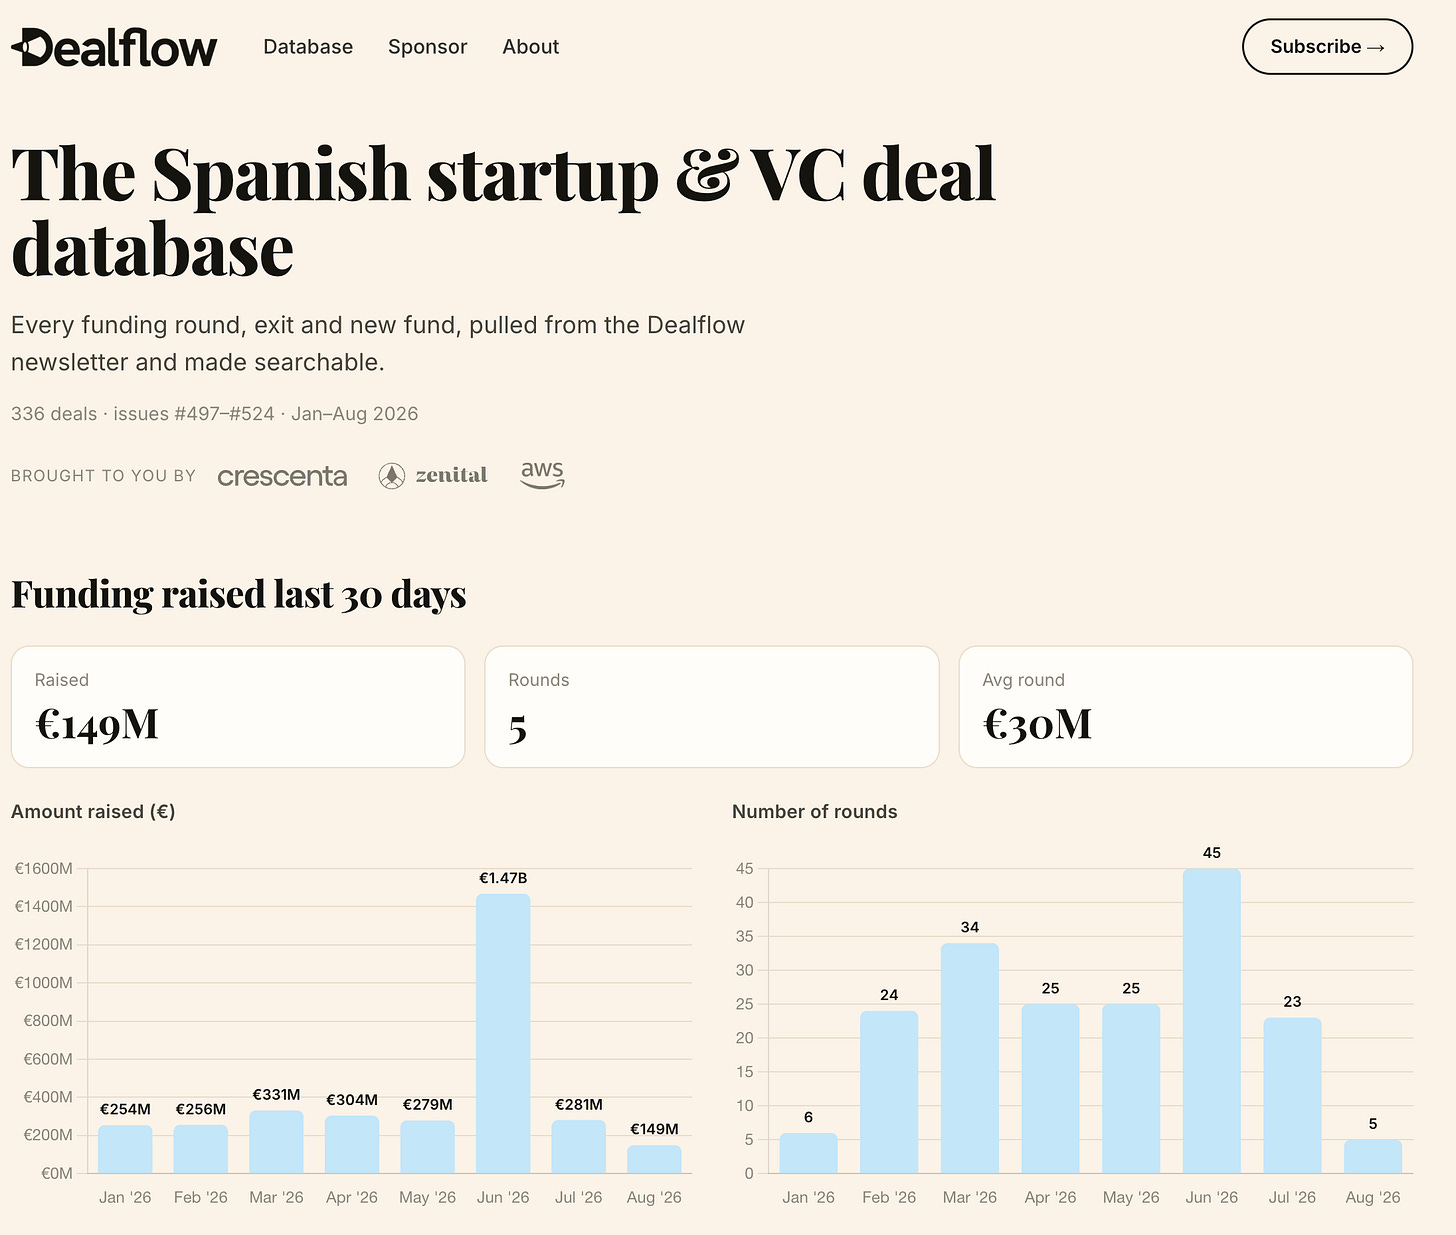The width and height of the screenshot is (1456, 1235).
Task: Select the Raised €149M stat card
Action: [238, 707]
